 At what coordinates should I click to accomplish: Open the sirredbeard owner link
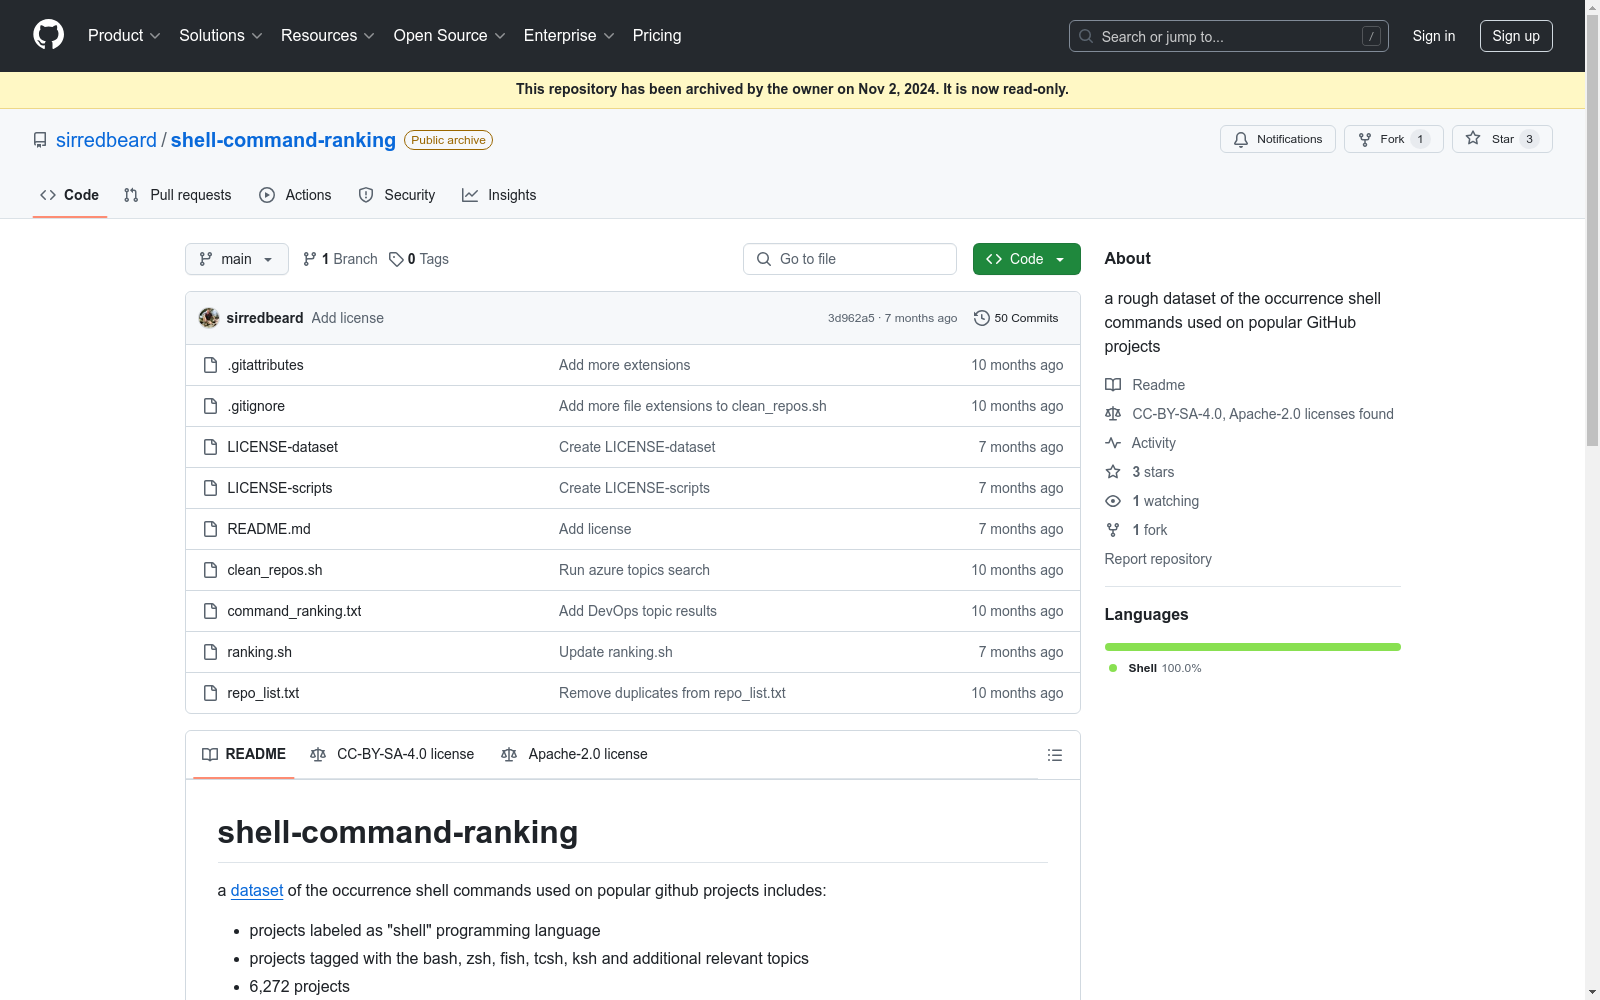106,140
